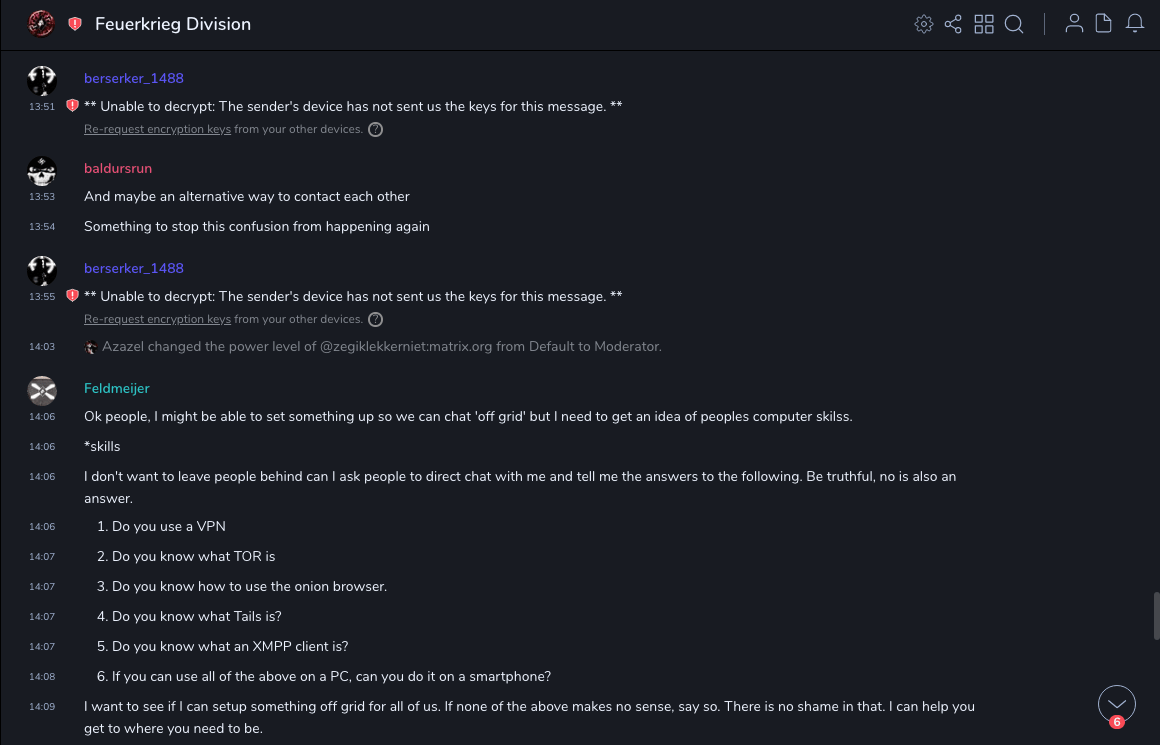Open the integrations grid icon

984,24
